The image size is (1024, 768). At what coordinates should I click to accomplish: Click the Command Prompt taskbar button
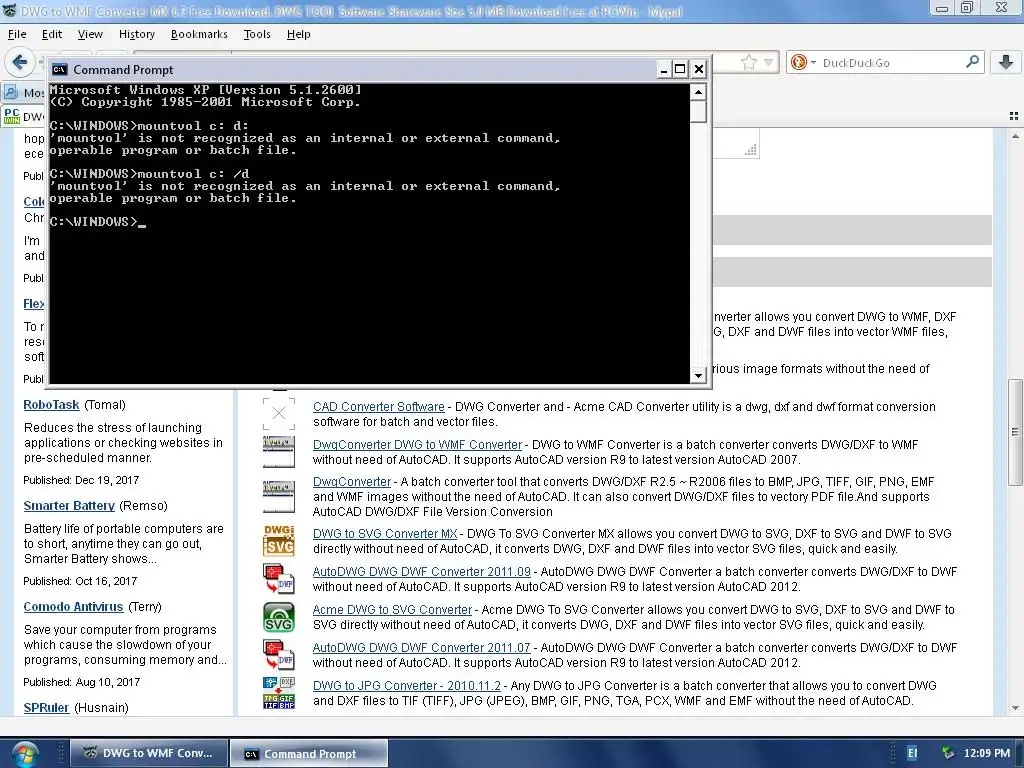tap(309, 754)
